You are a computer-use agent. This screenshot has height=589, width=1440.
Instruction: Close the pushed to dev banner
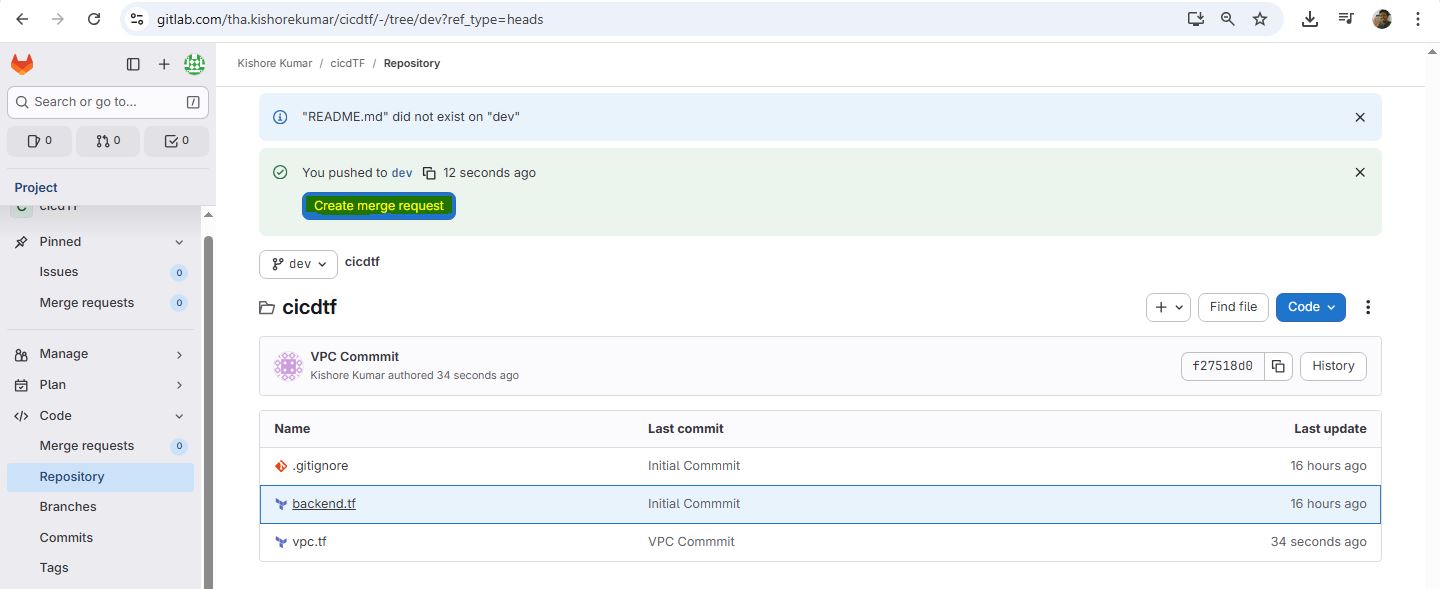(x=1359, y=172)
